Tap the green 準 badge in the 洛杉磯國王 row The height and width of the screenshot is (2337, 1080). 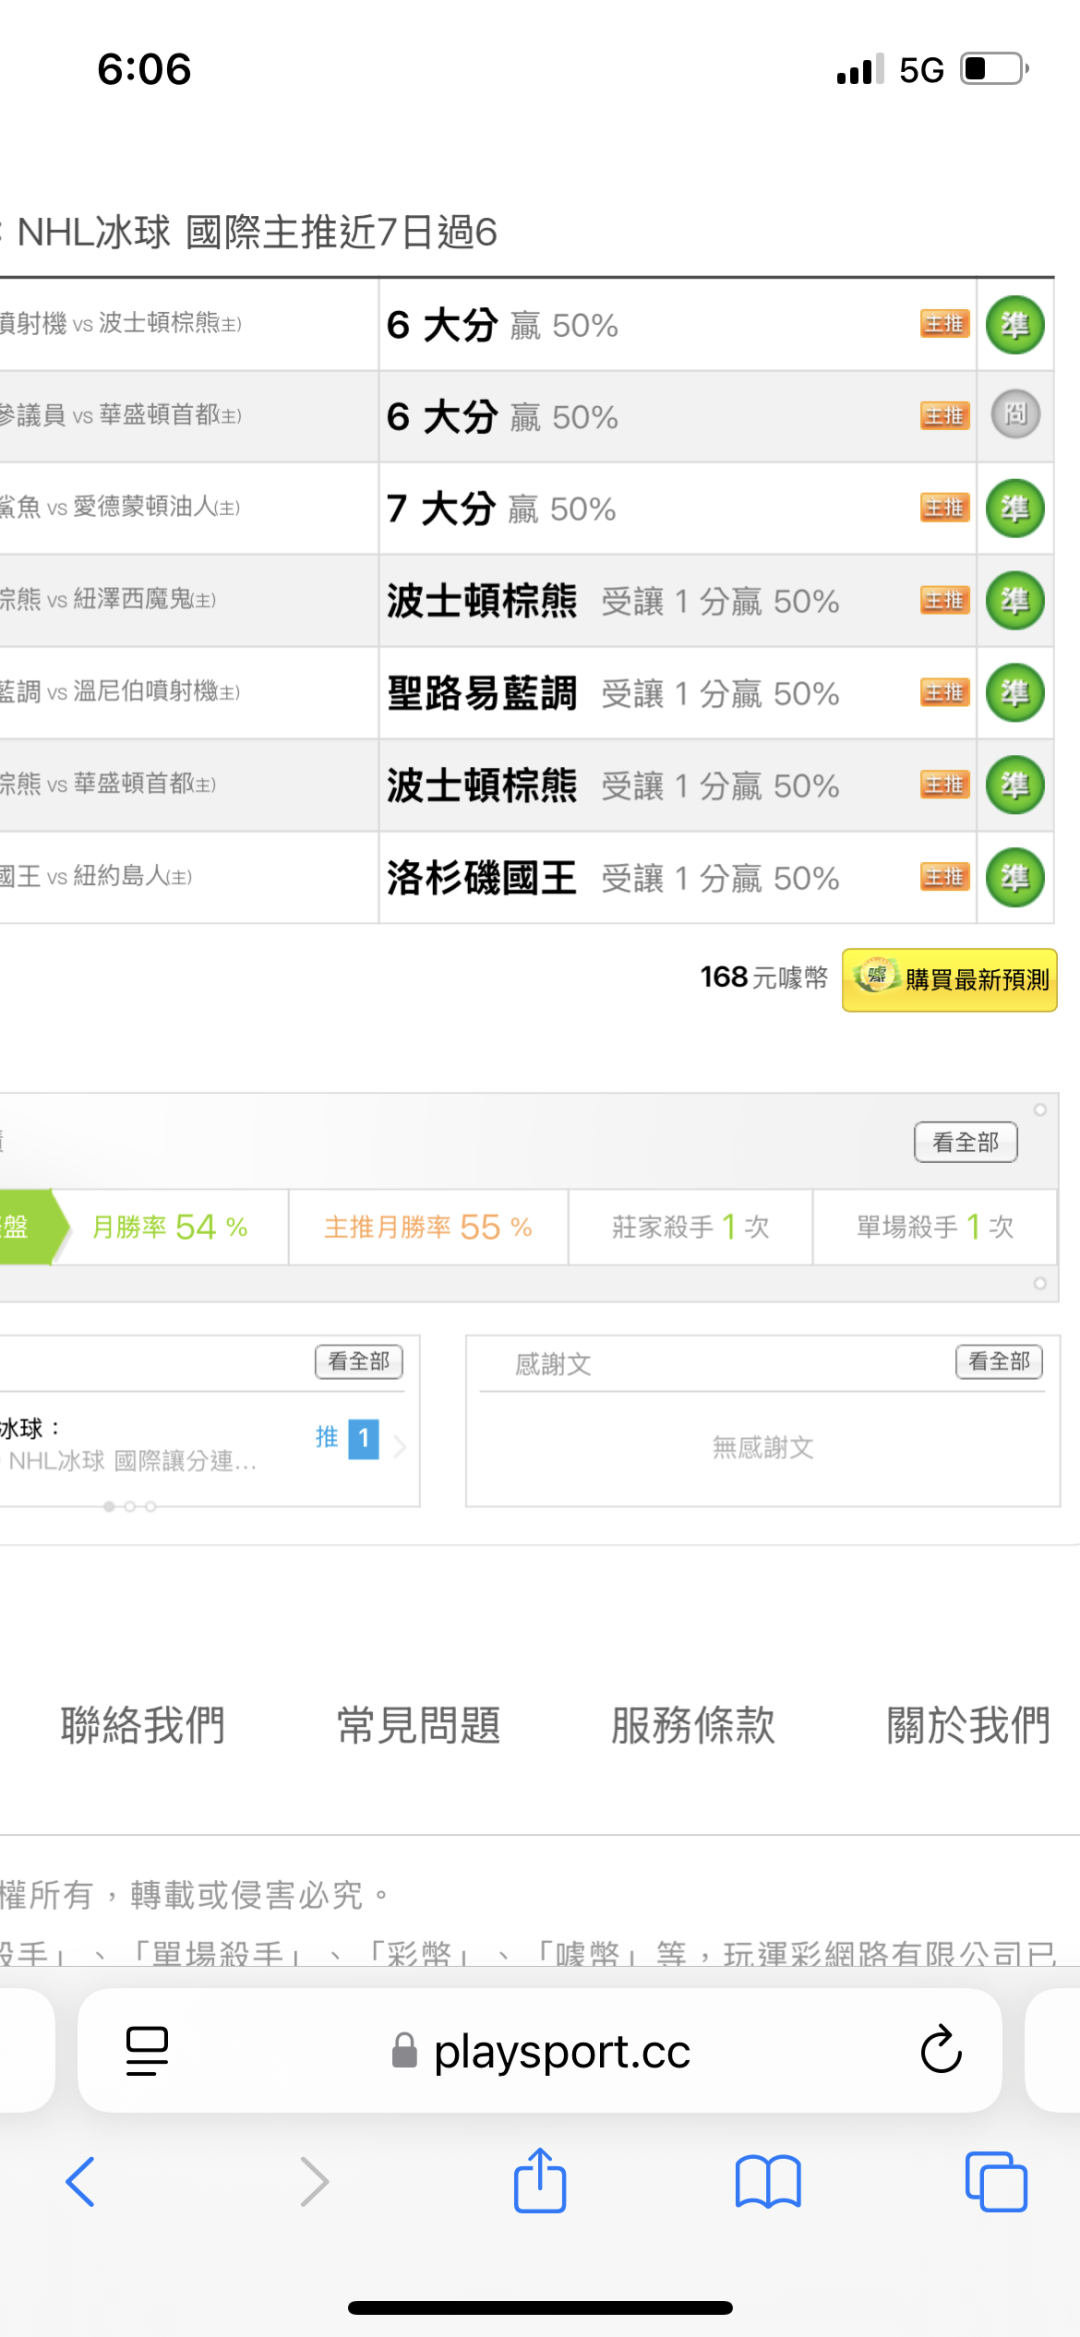pyautogui.click(x=1015, y=877)
